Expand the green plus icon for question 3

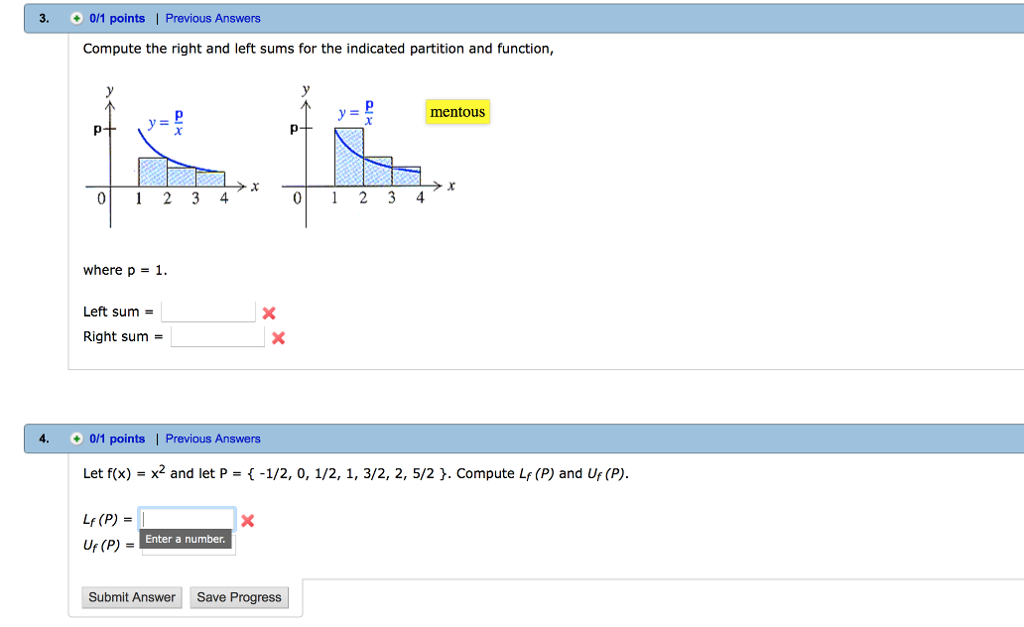point(74,18)
